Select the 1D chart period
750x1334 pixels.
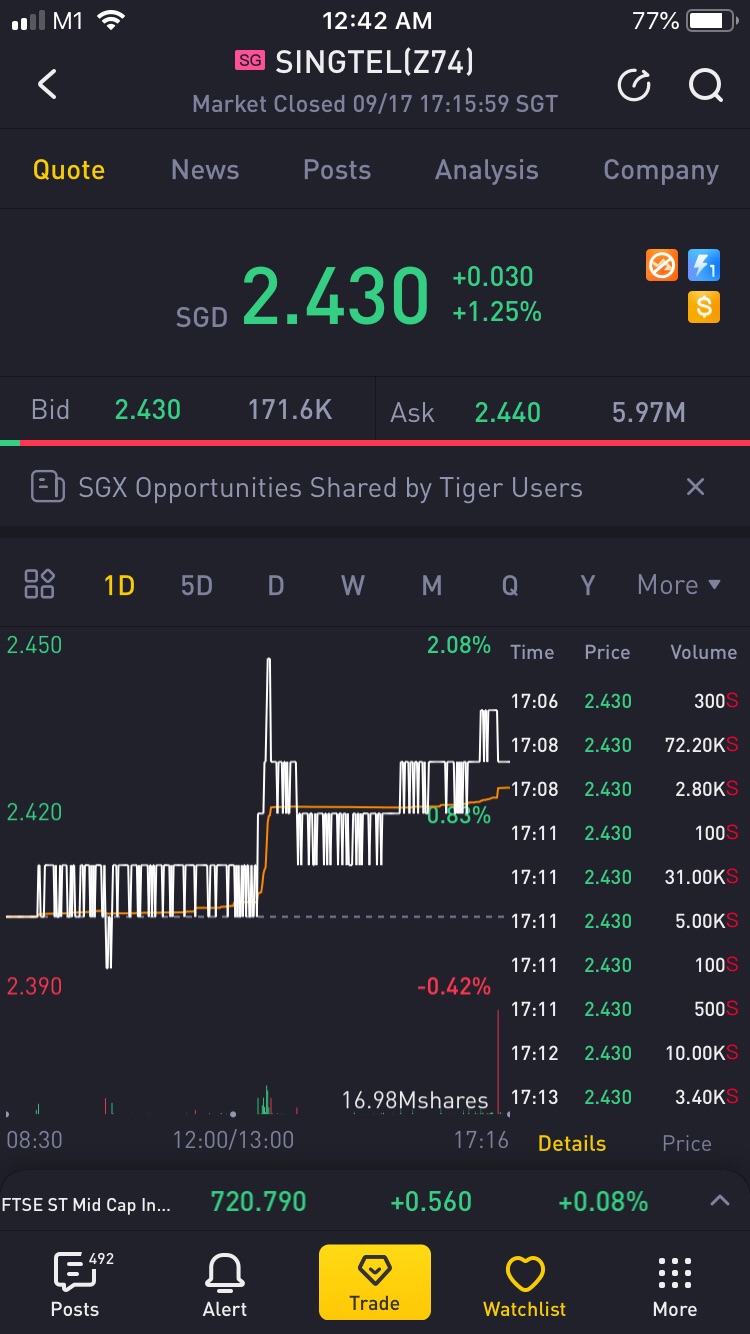[119, 584]
